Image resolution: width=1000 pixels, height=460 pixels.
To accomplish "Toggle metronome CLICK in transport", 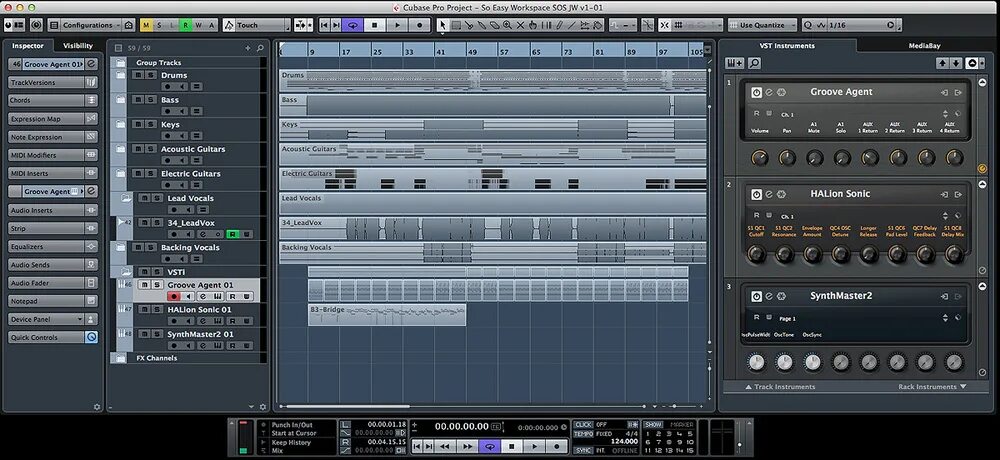I will coord(583,425).
